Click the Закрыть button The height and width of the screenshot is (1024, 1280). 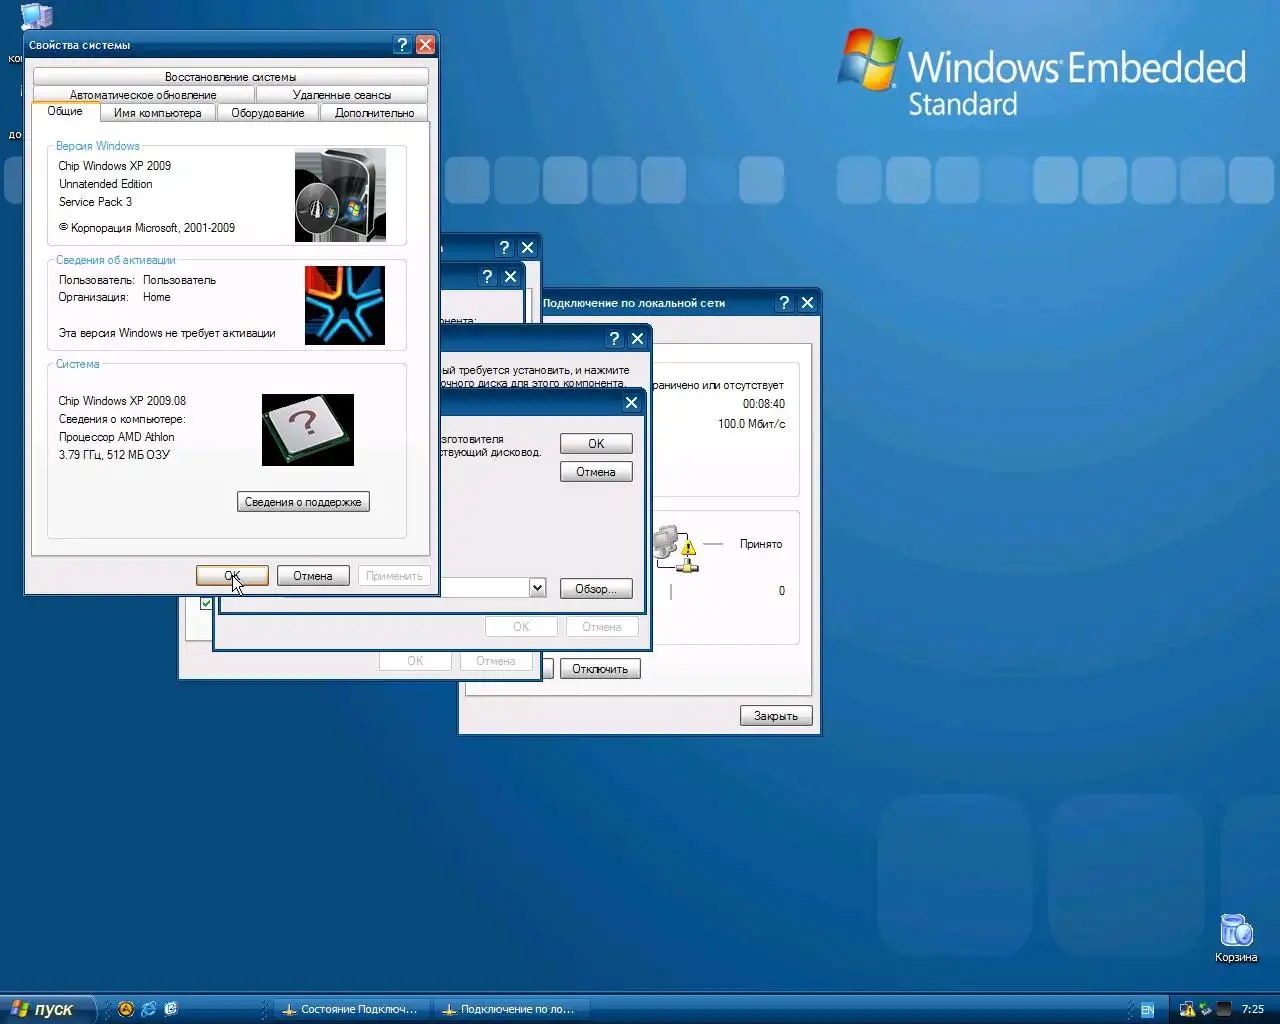click(x=776, y=716)
